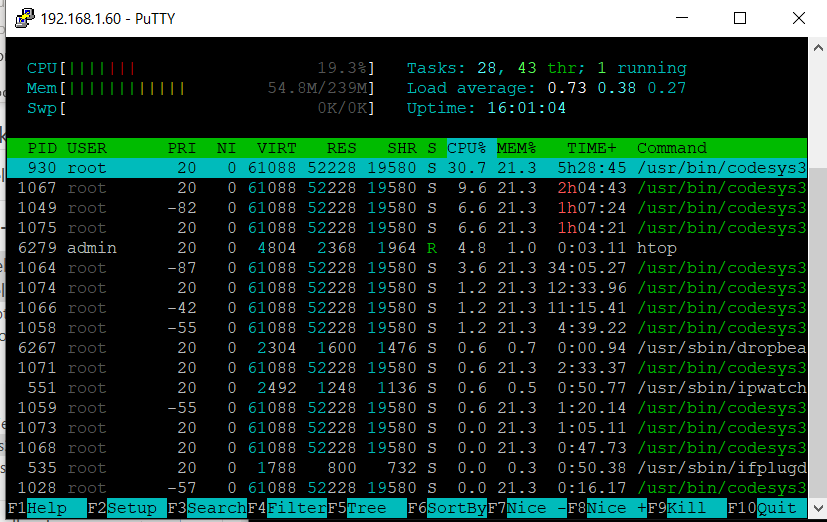This screenshot has height=522, width=827.
Task: Select process row PID 1059
Action: 407,409
